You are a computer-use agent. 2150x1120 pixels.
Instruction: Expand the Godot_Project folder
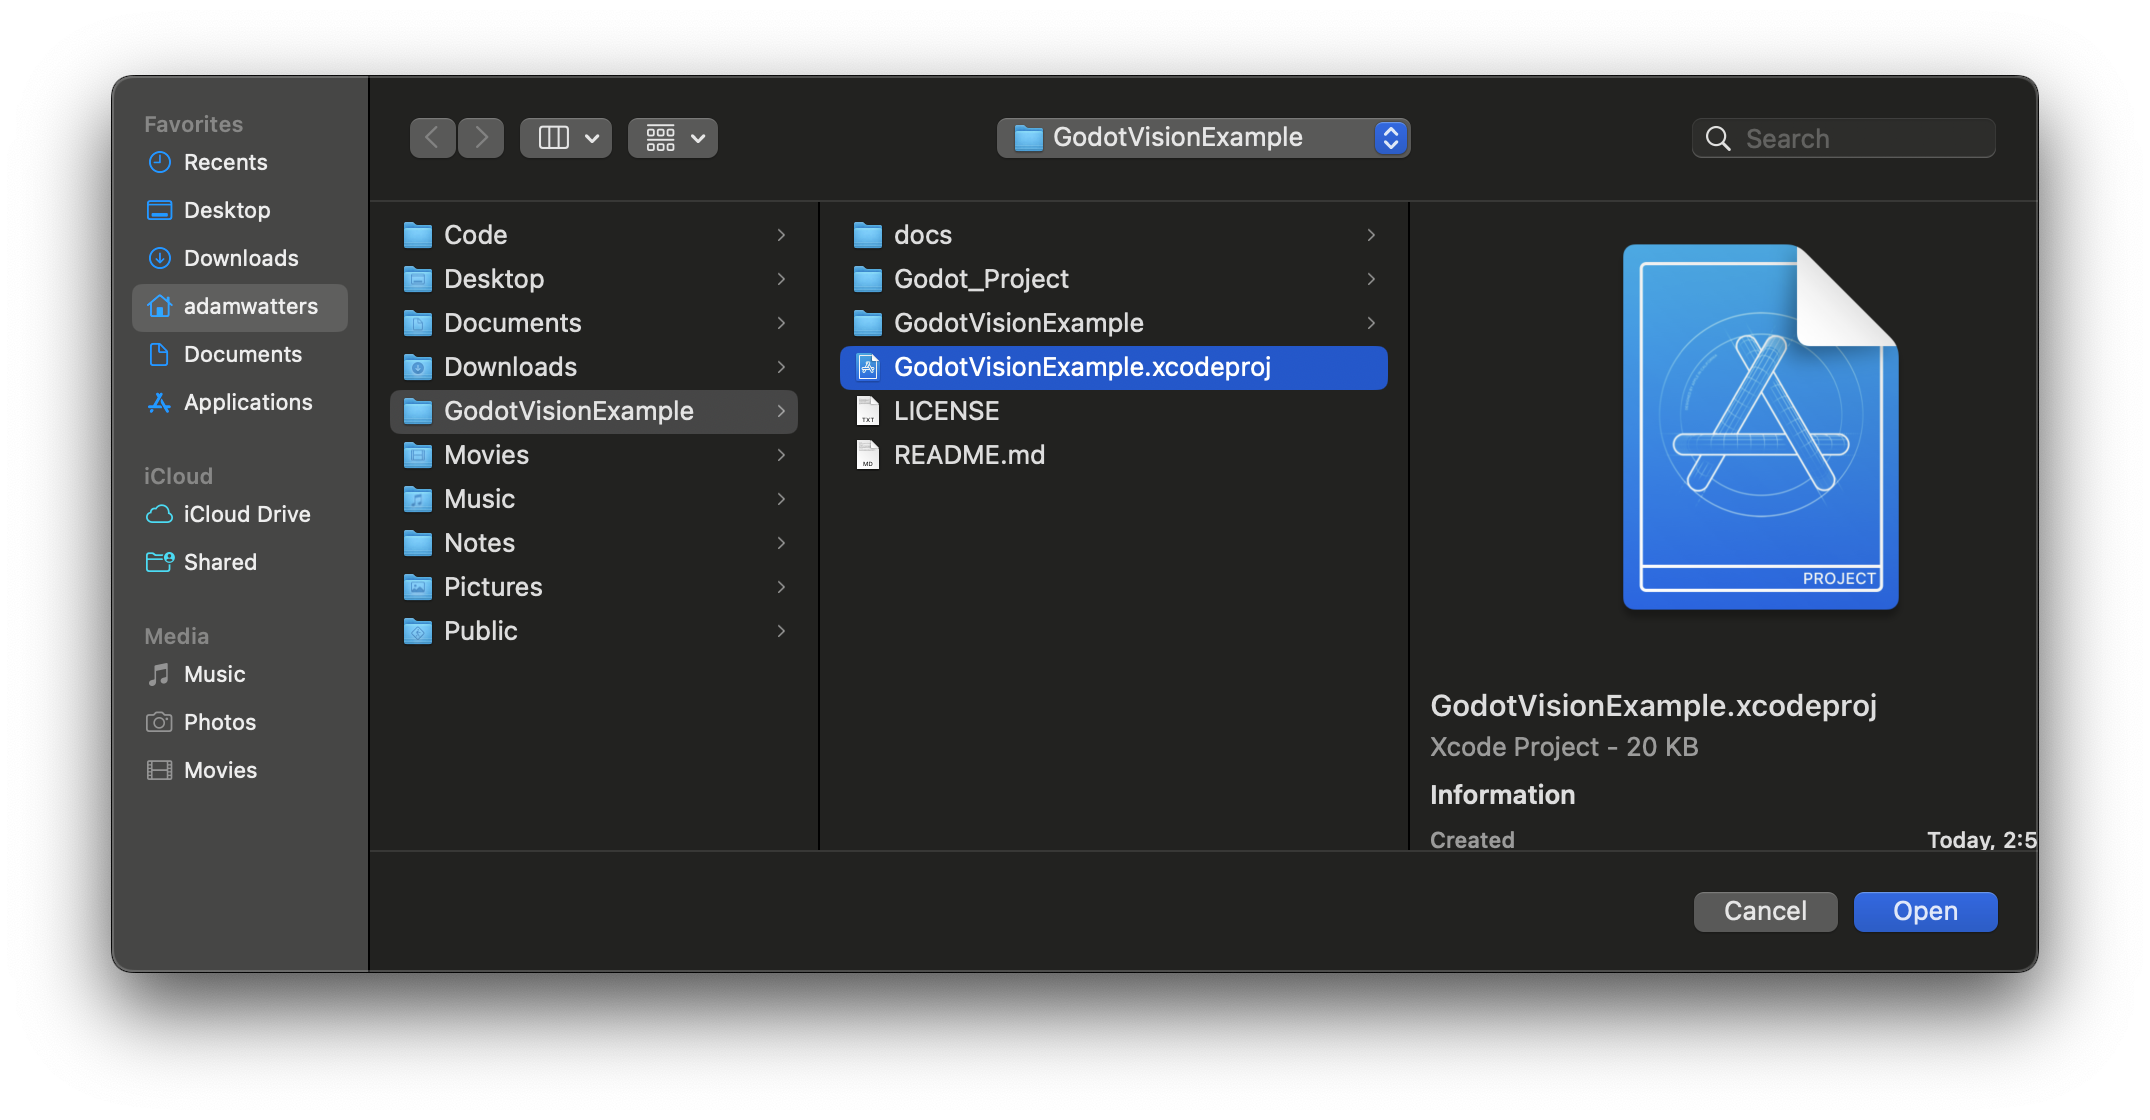[x=980, y=279]
